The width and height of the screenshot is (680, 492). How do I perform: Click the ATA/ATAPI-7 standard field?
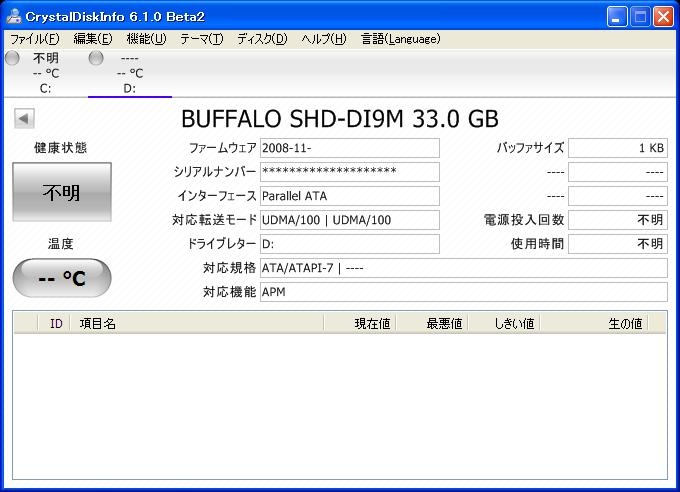pyautogui.click(x=464, y=268)
